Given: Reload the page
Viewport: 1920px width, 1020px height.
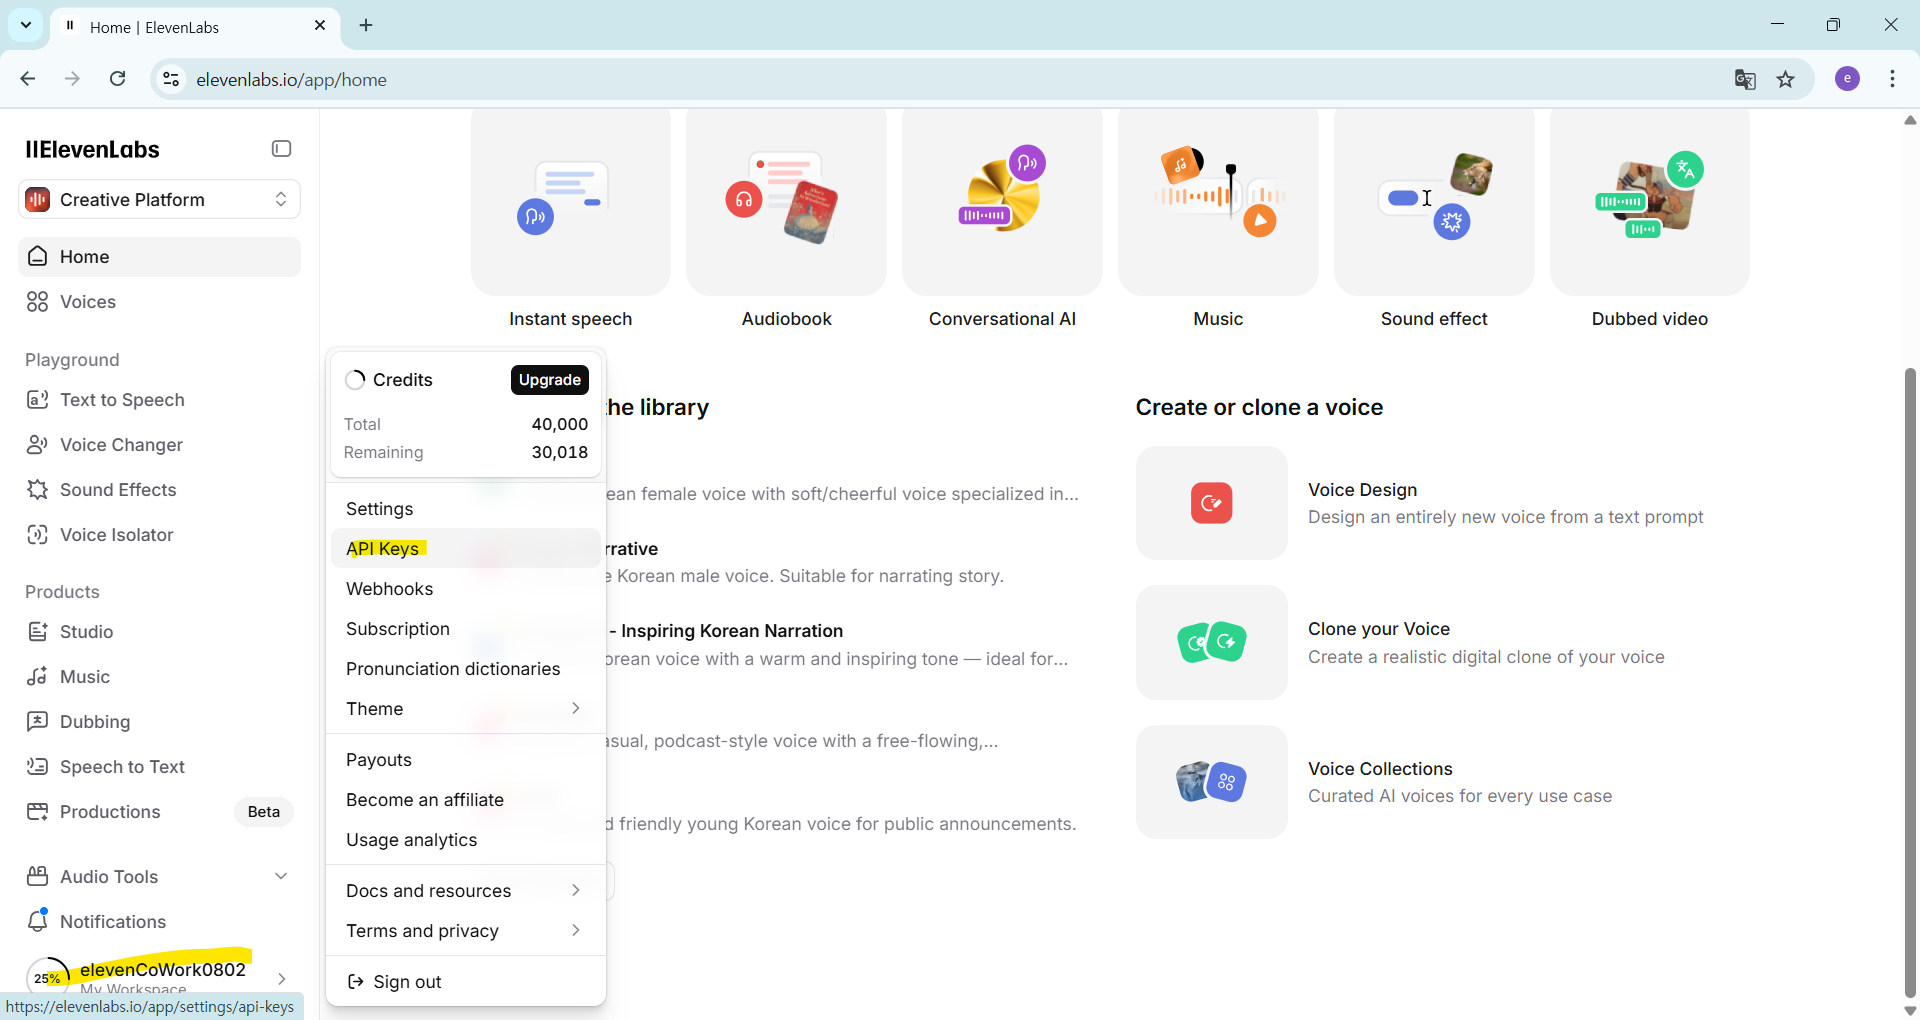Looking at the screenshot, I should coord(118,79).
